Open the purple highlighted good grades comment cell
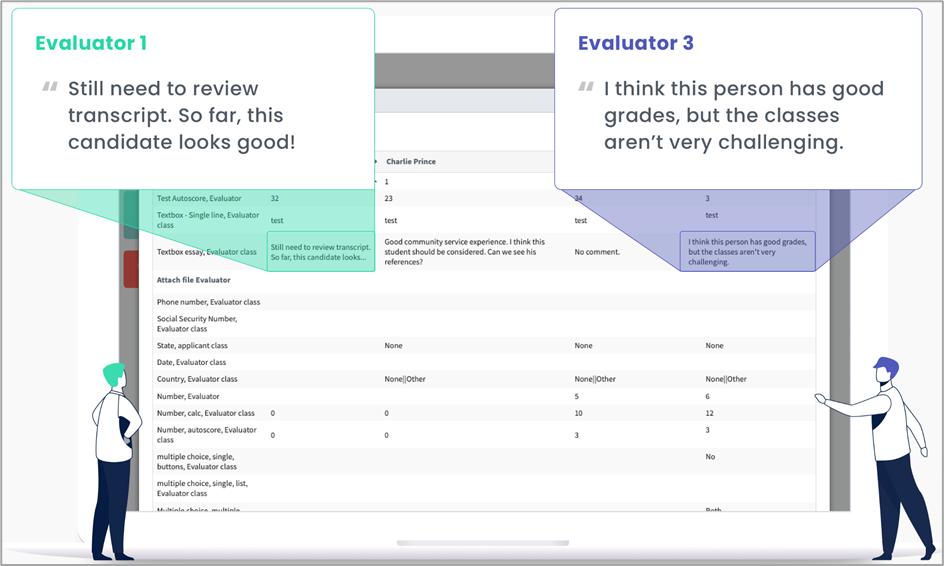 point(747,252)
